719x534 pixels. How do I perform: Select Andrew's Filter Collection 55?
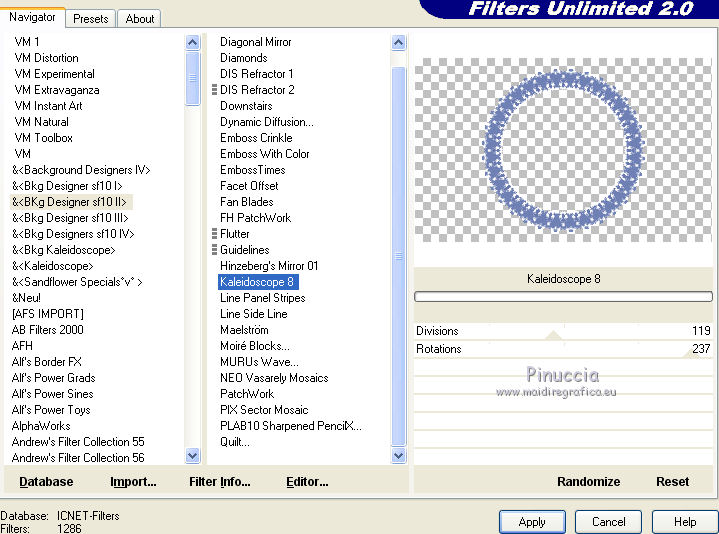(78, 442)
